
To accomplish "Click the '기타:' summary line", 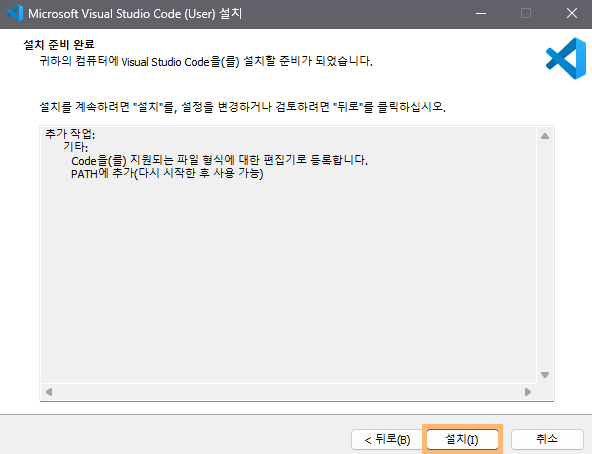I will click(x=76, y=147).
